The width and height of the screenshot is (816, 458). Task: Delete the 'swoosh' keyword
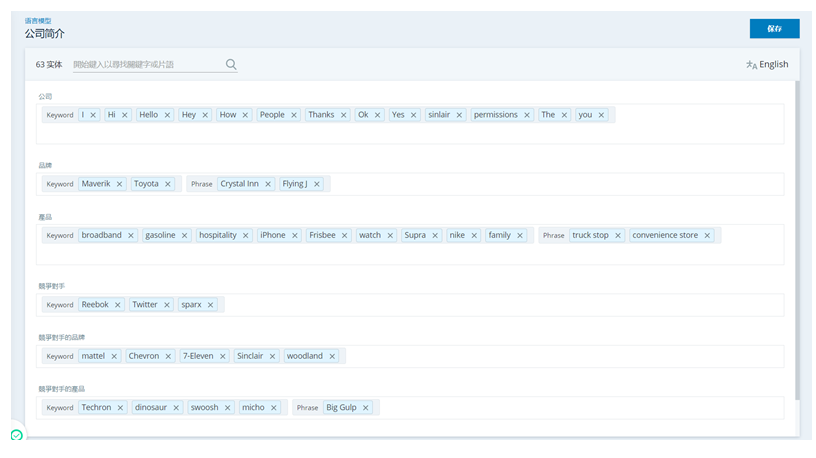tap(227, 408)
